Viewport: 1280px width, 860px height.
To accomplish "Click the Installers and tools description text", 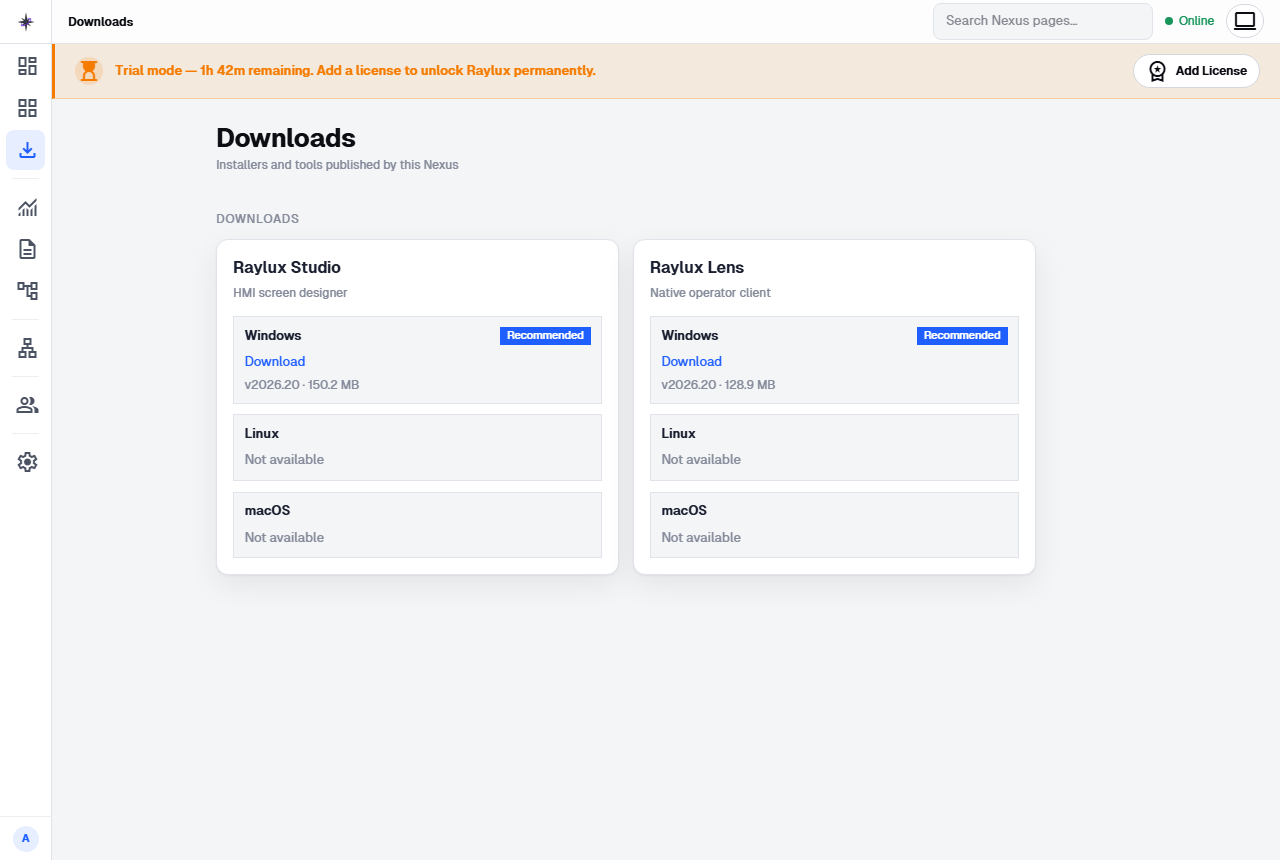I will [x=337, y=165].
